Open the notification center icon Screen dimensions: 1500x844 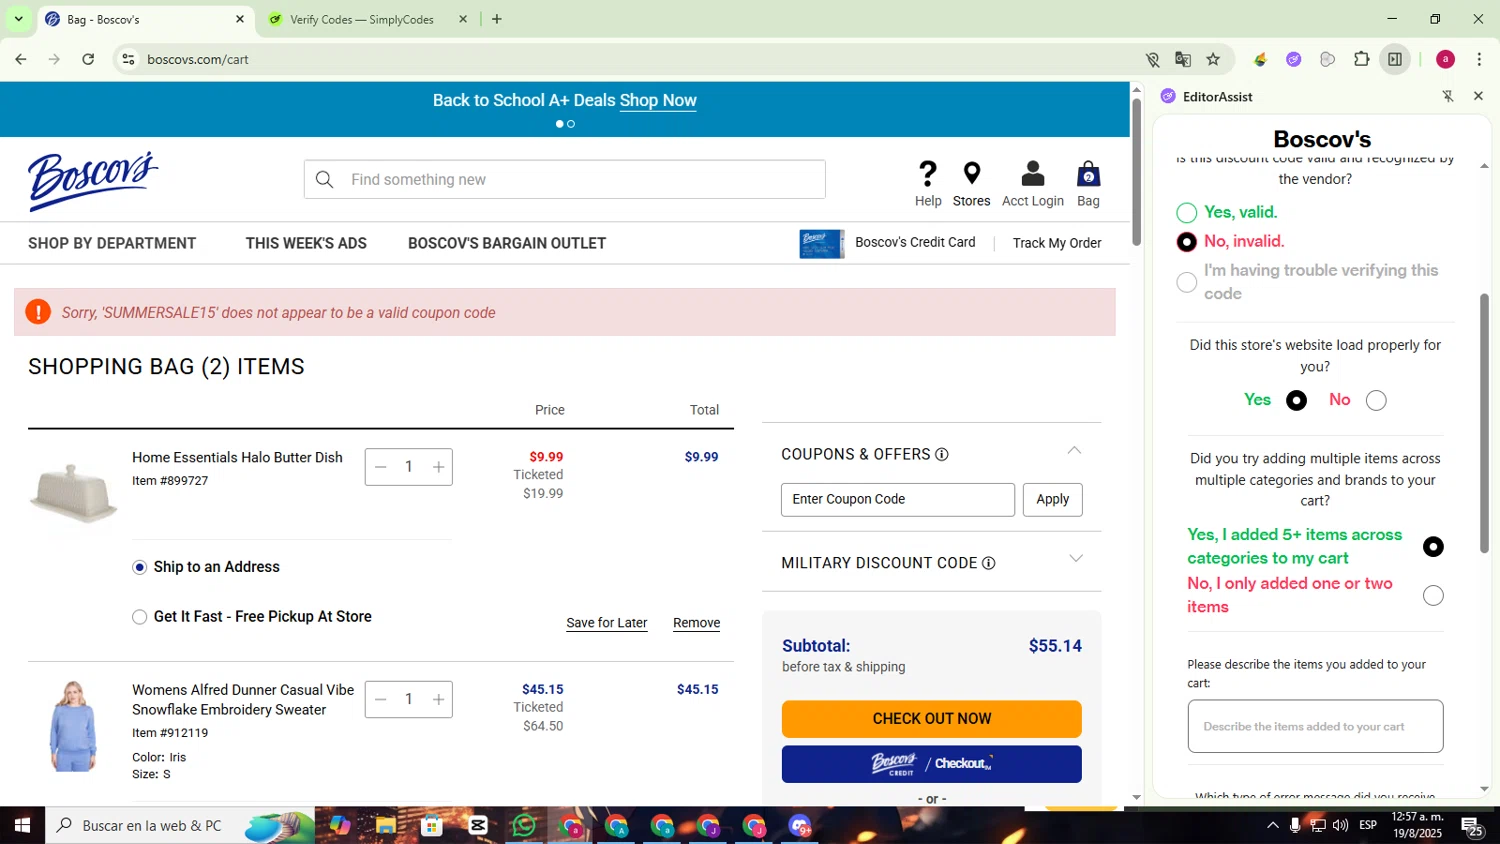[1472, 826]
